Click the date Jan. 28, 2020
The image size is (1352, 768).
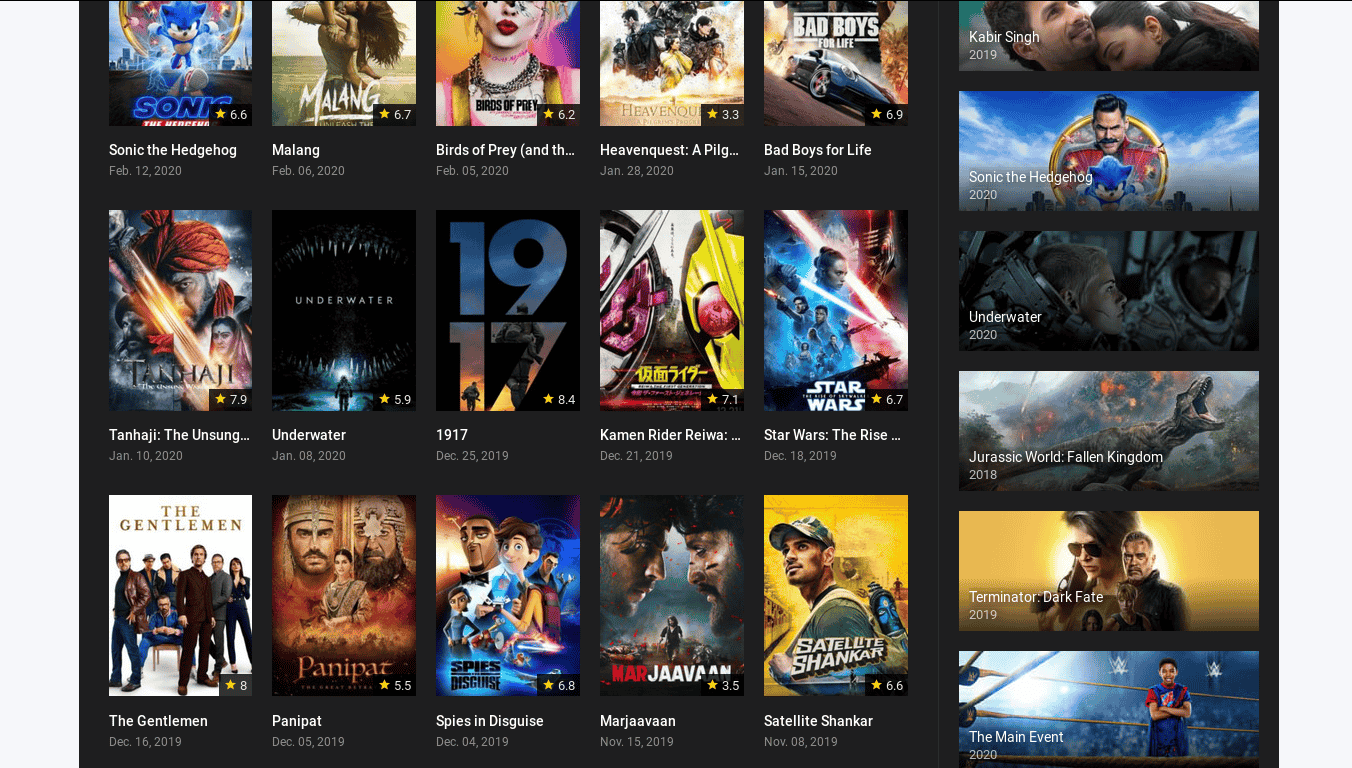637,171
